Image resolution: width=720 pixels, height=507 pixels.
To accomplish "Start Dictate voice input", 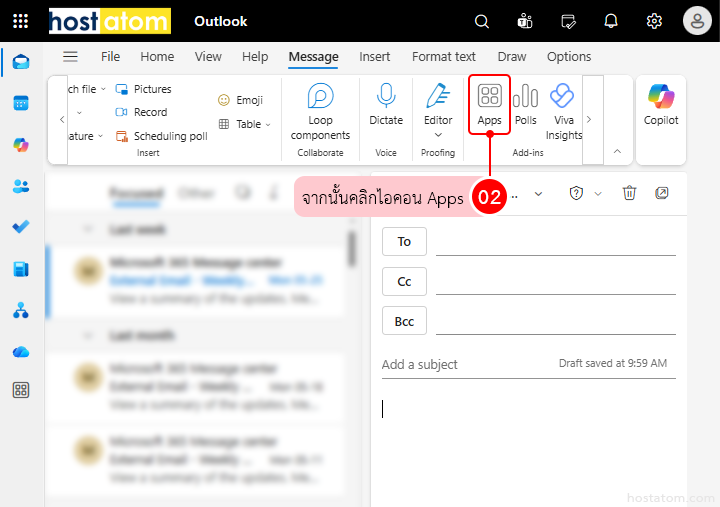I will click(x=386, y=105).
